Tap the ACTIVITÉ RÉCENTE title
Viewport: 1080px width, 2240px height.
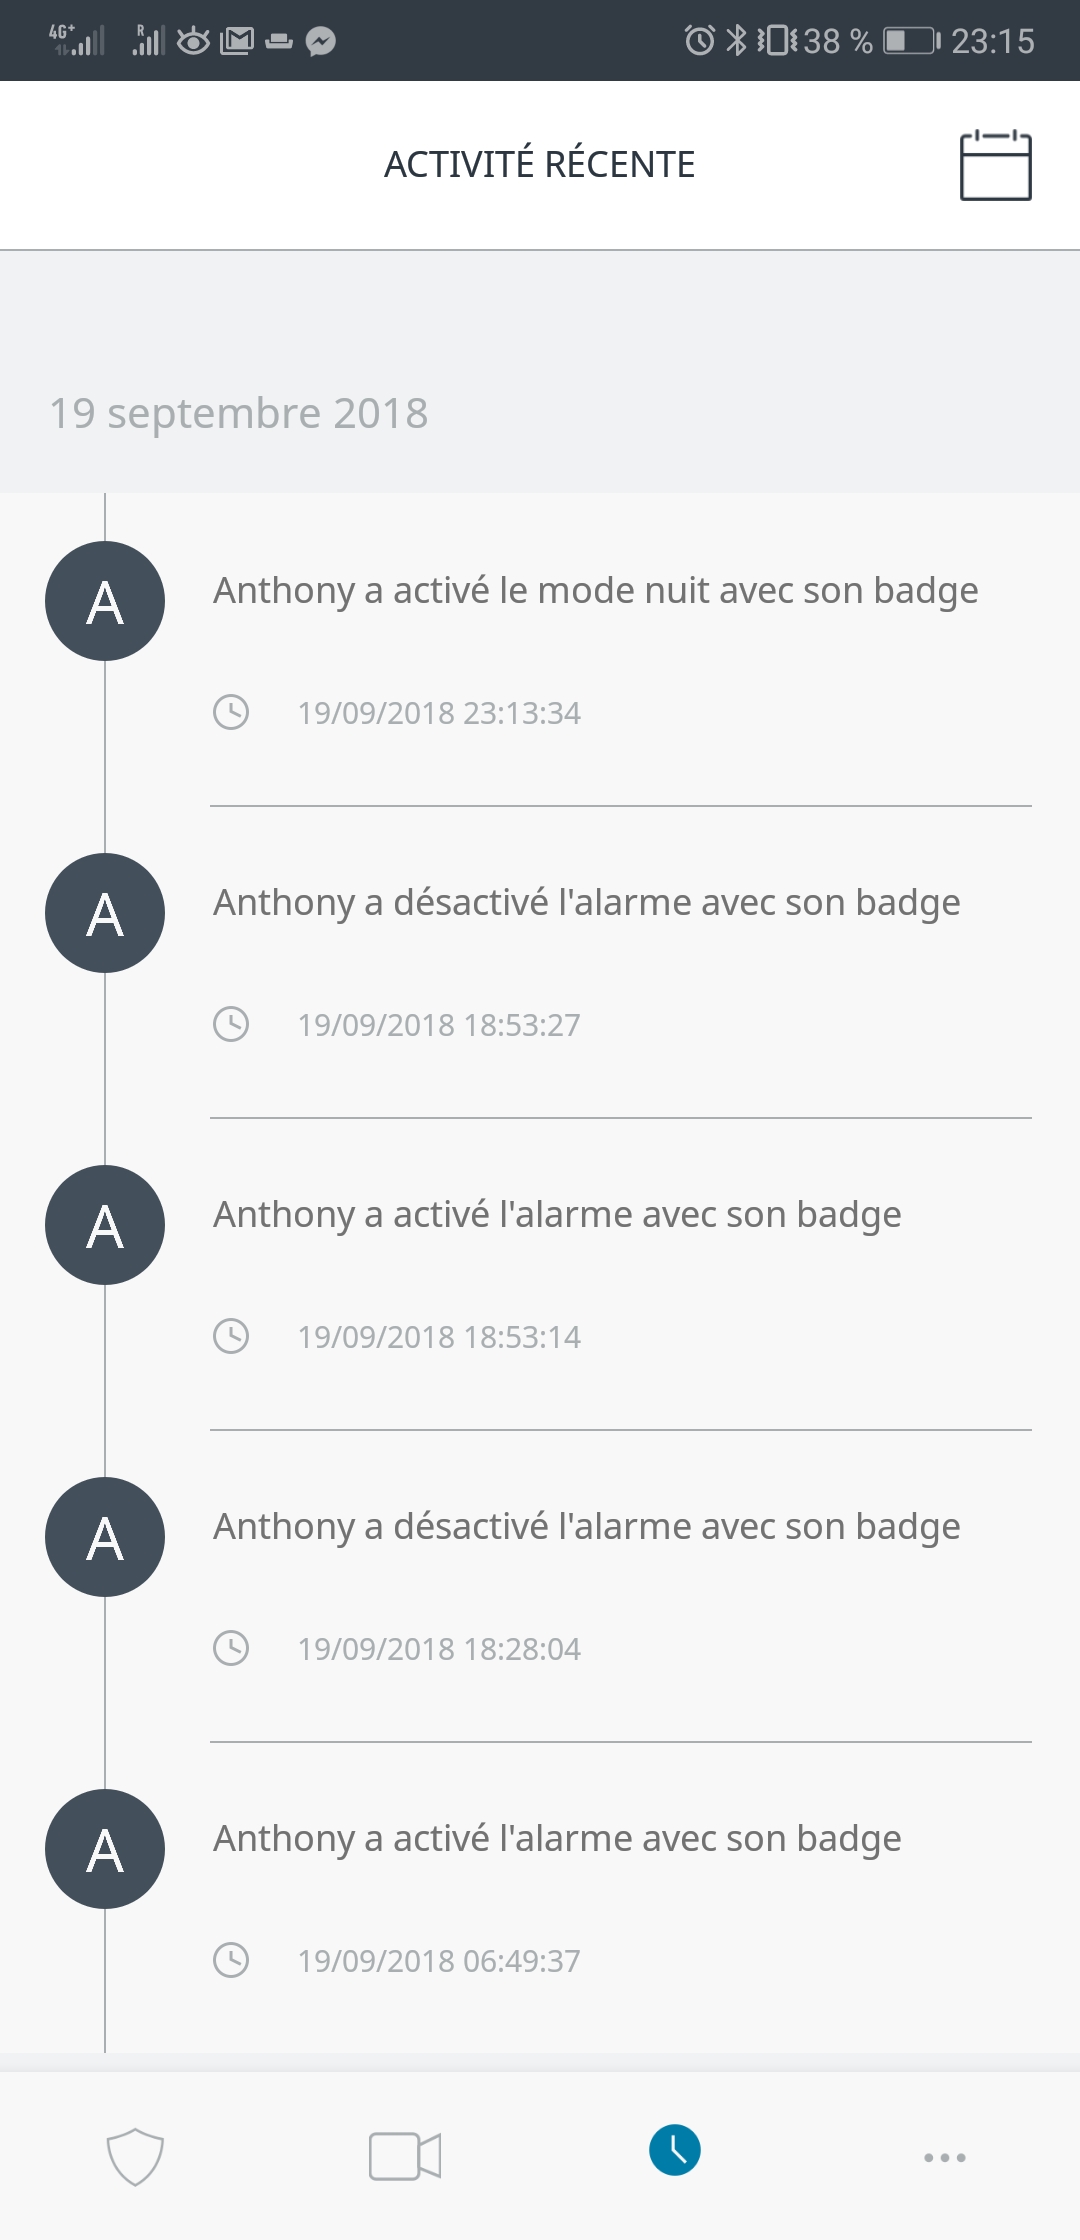(540, 165)
